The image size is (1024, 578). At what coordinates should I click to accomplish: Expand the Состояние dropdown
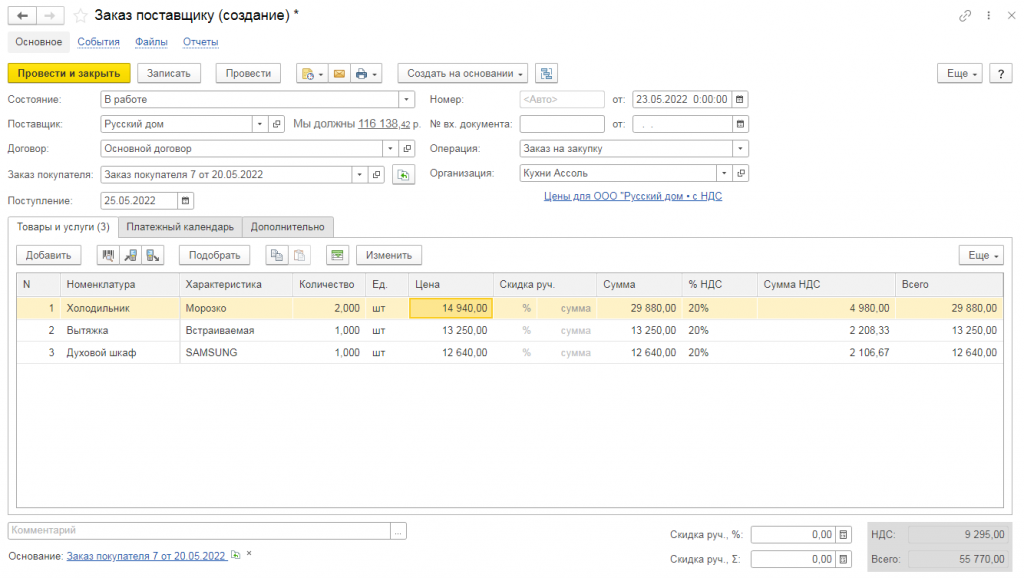pos(406,99)
